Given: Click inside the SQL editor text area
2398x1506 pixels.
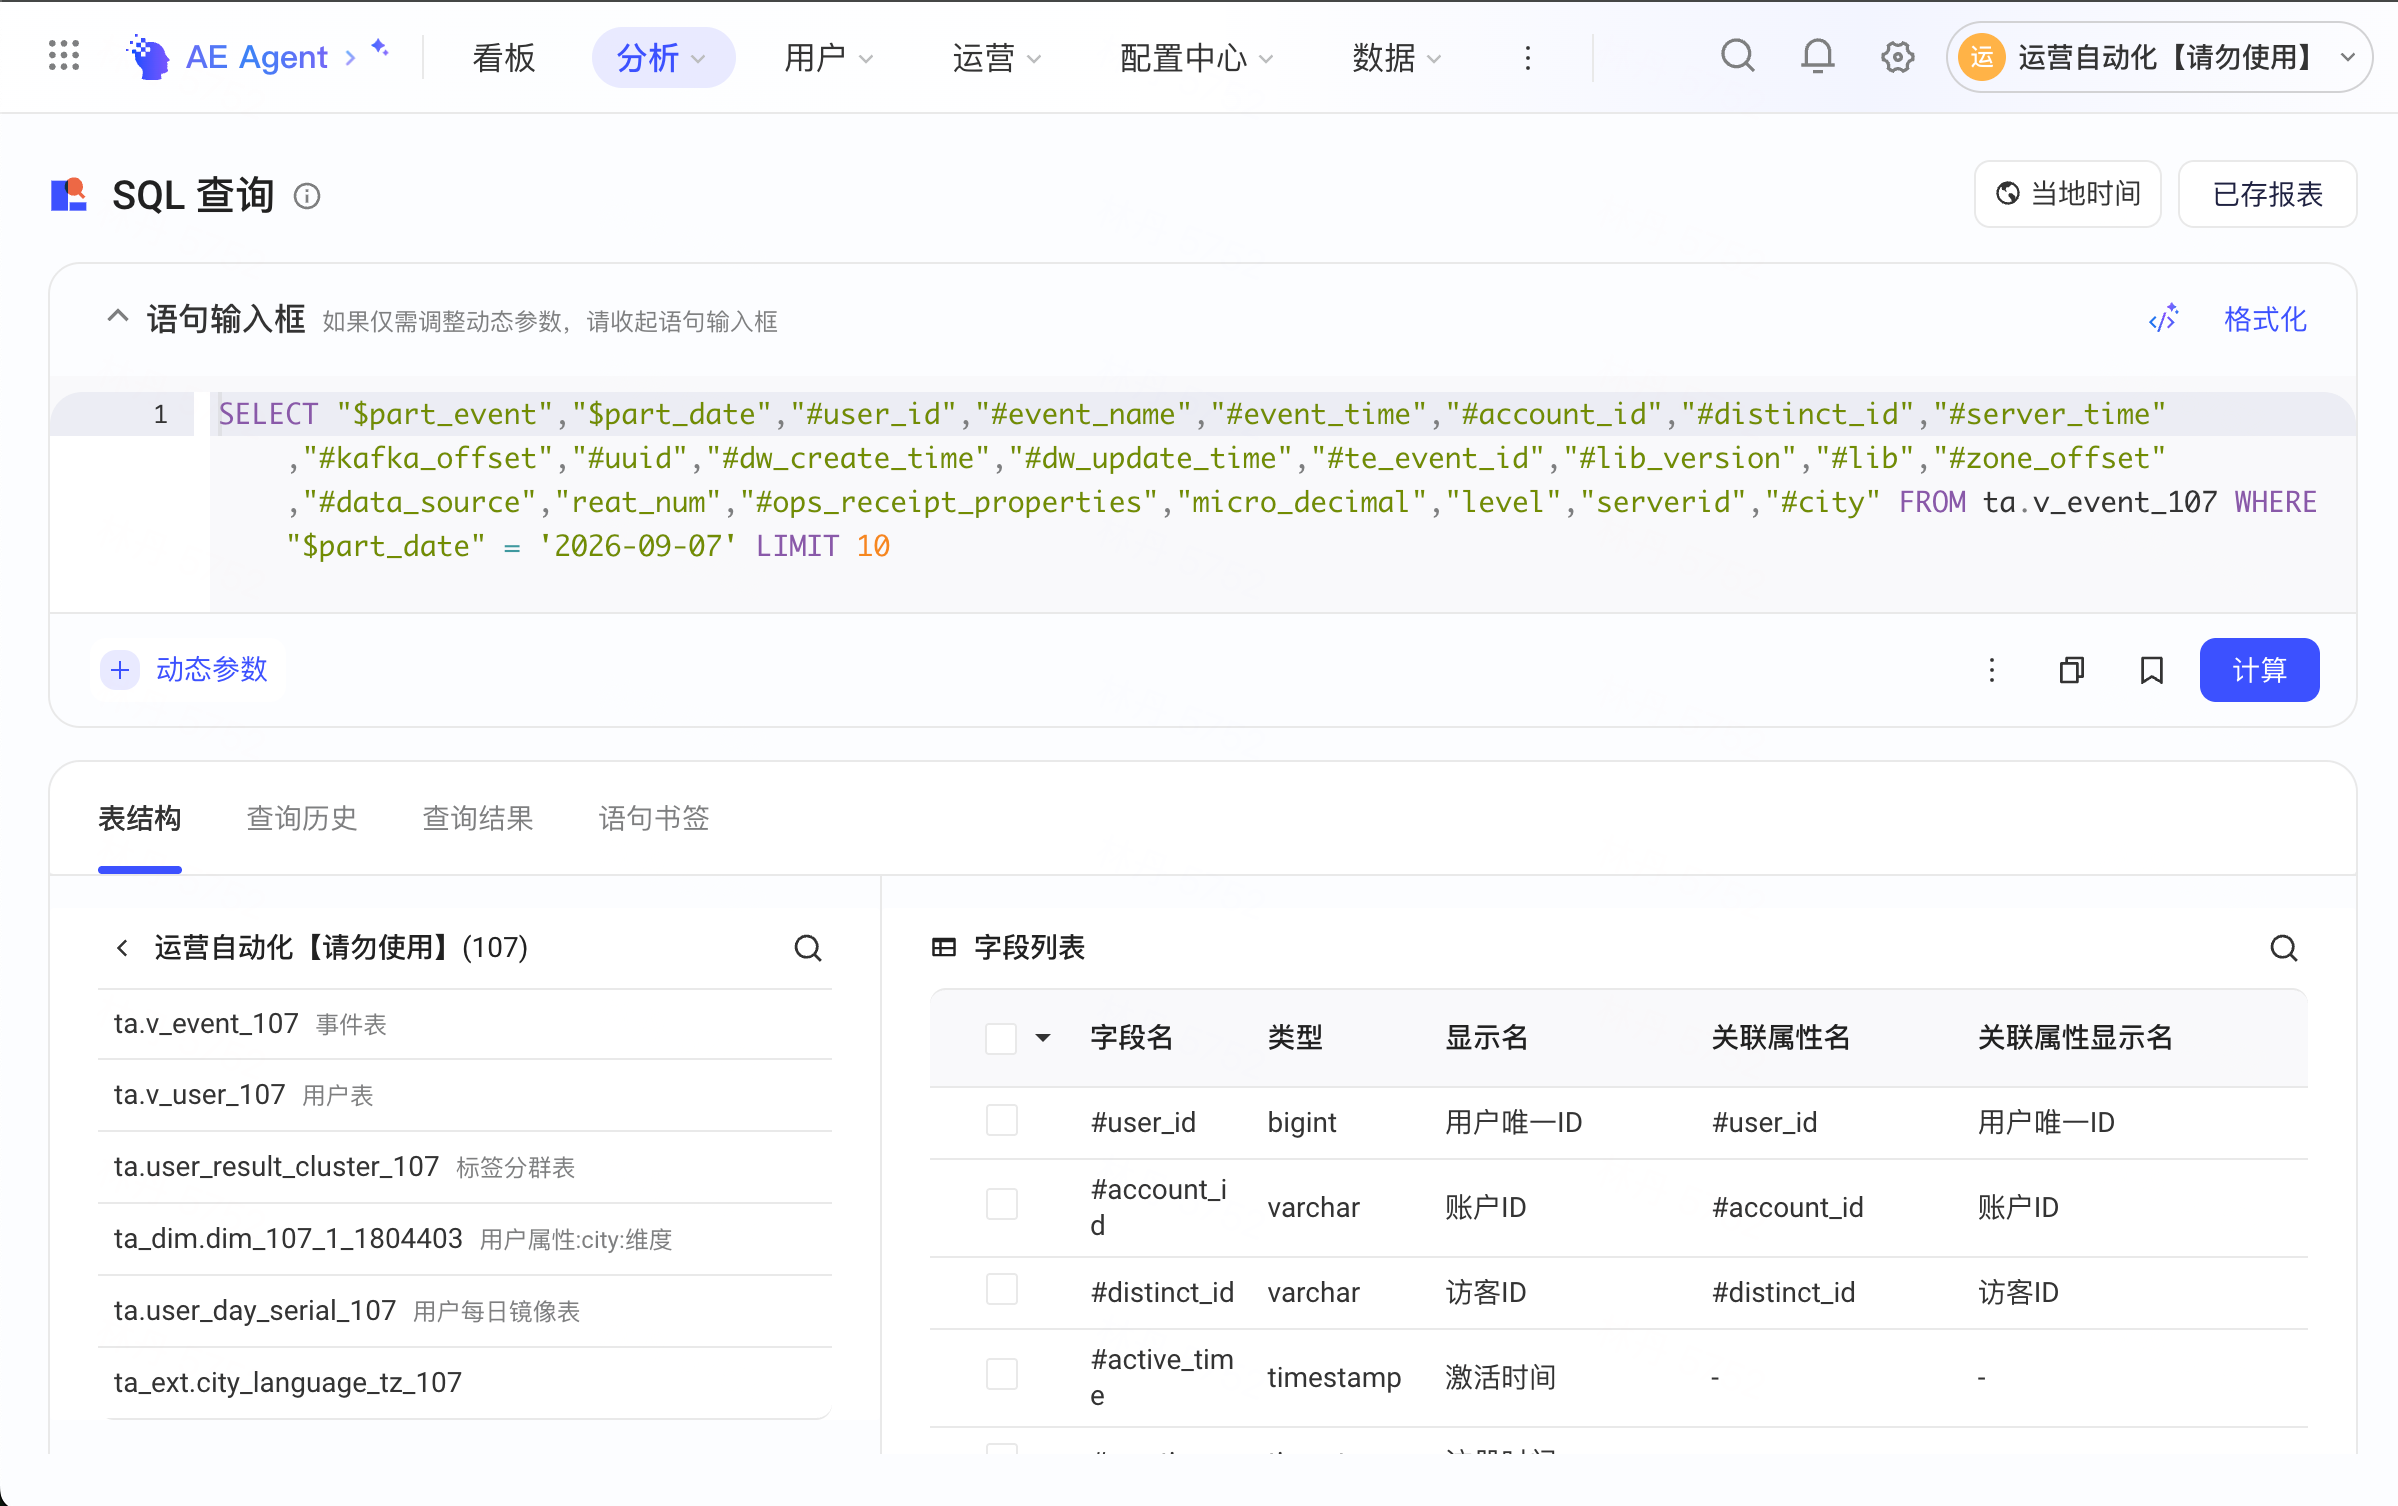Looking at the screenshot, I should (x=1282, y=500).
